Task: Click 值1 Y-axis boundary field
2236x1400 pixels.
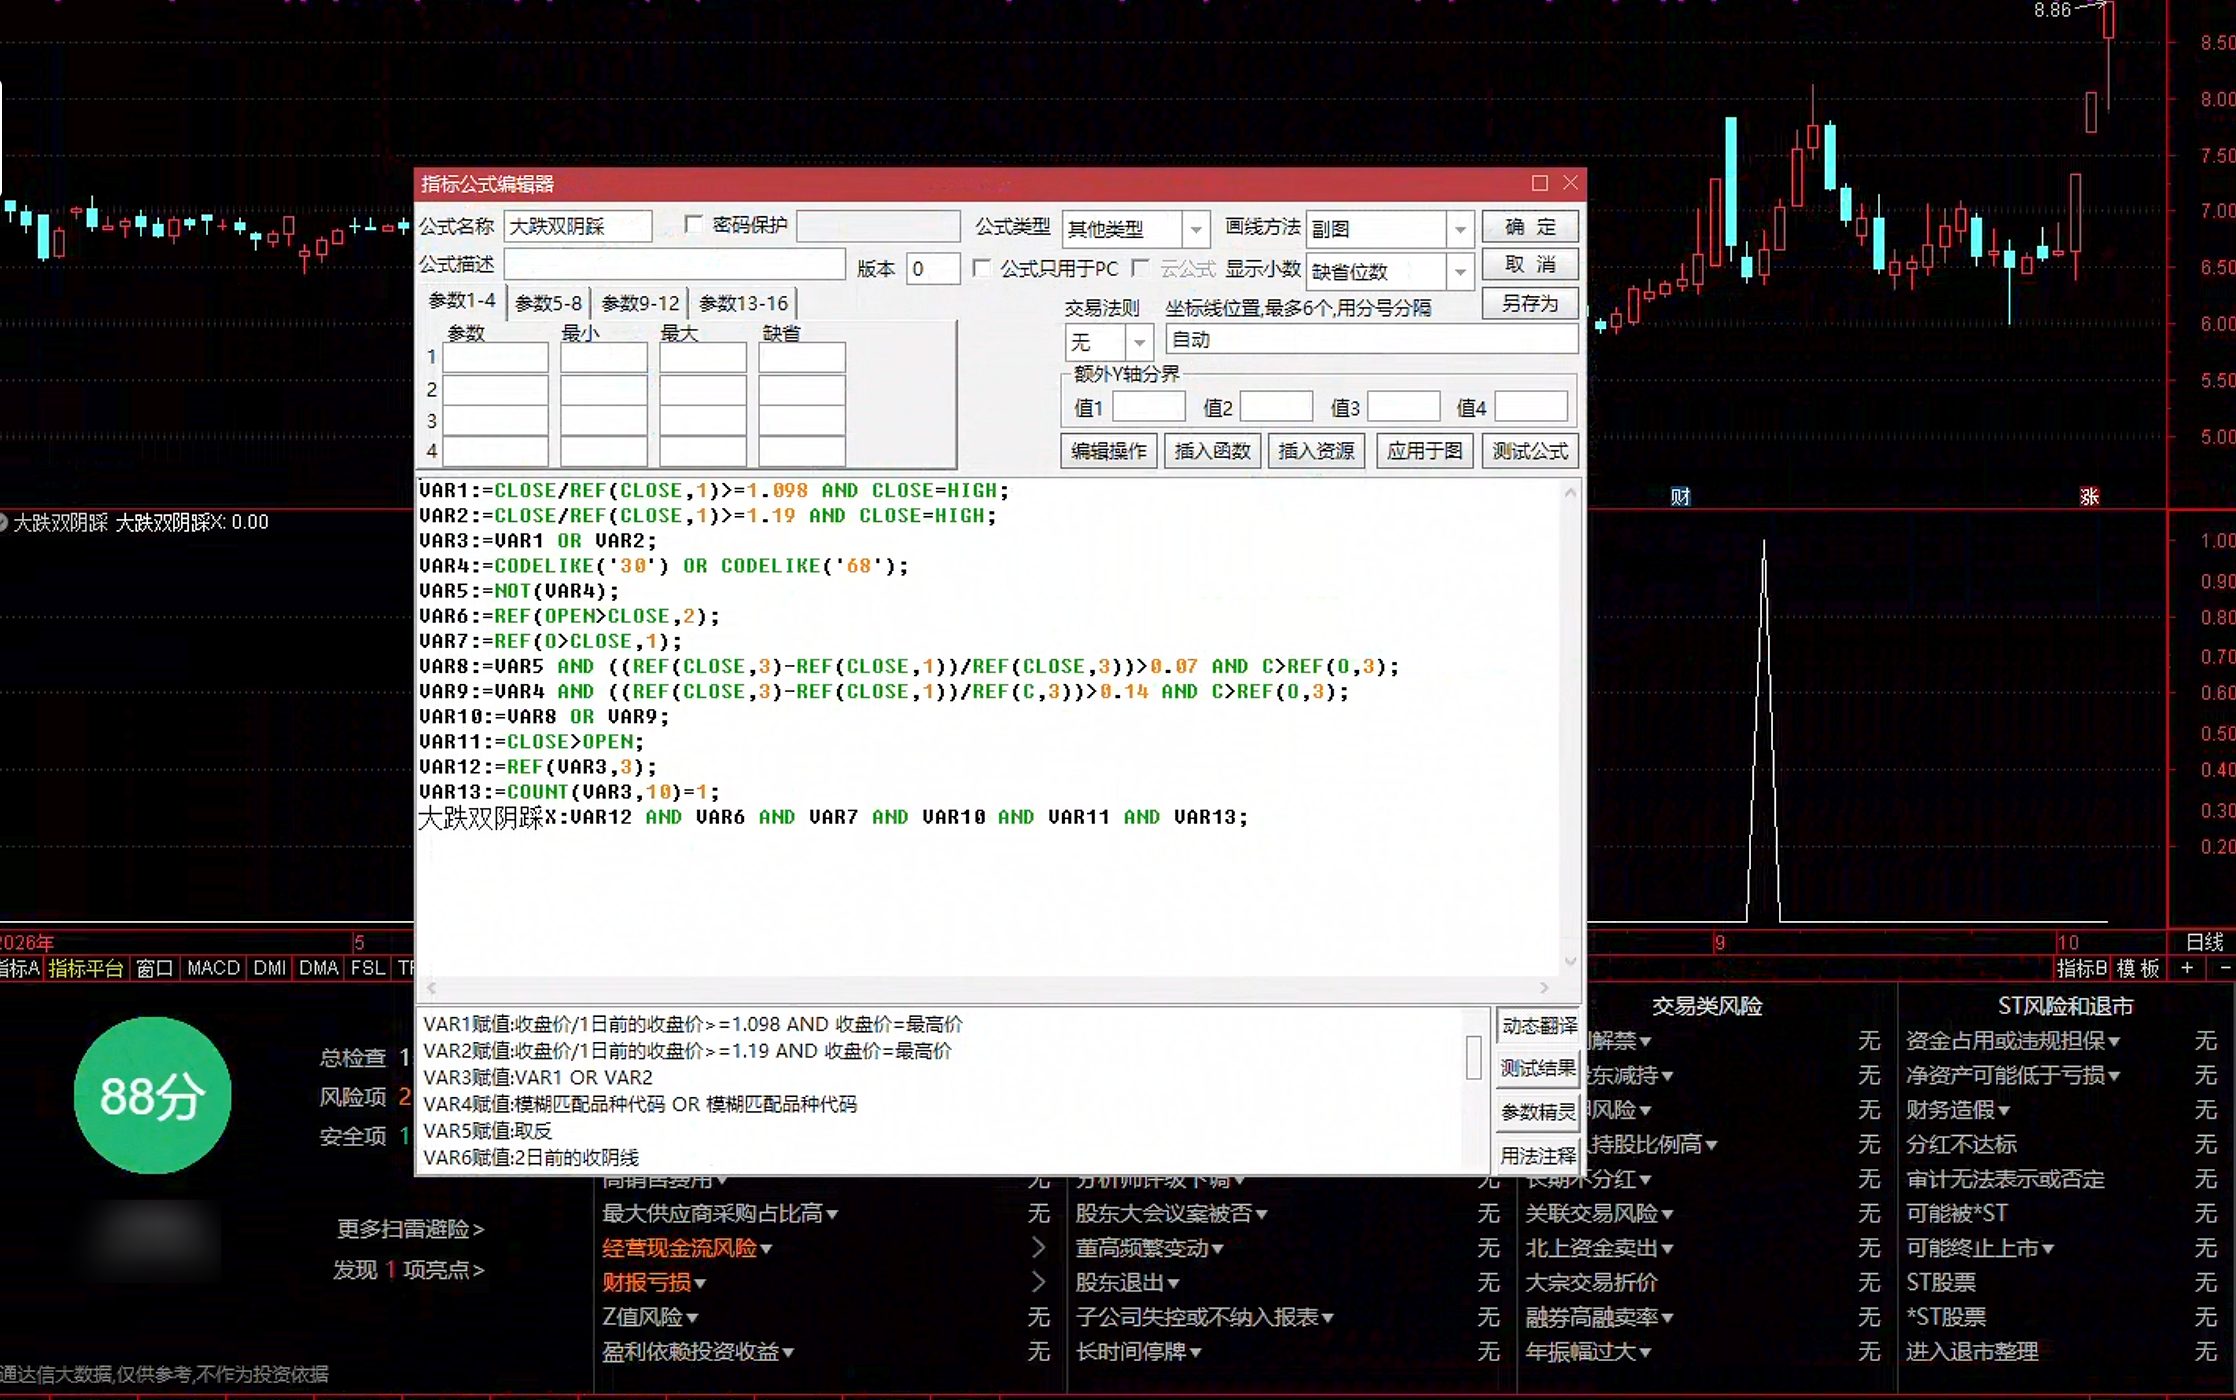Action: (x=1148, y=407)
